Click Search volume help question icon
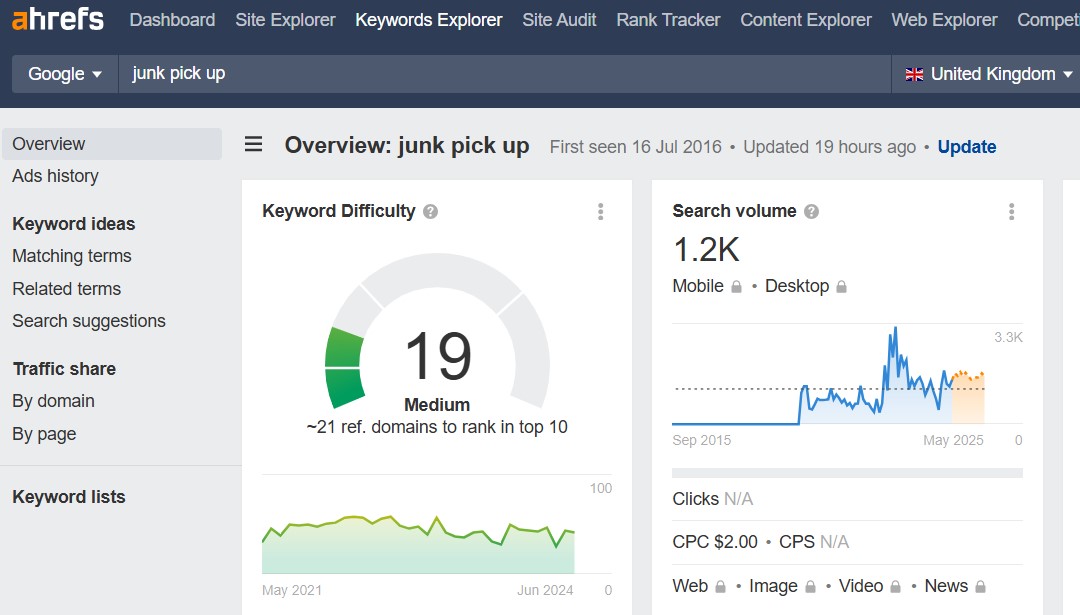This screenshot has width=1080, height=615. click(x=812, y=212)
